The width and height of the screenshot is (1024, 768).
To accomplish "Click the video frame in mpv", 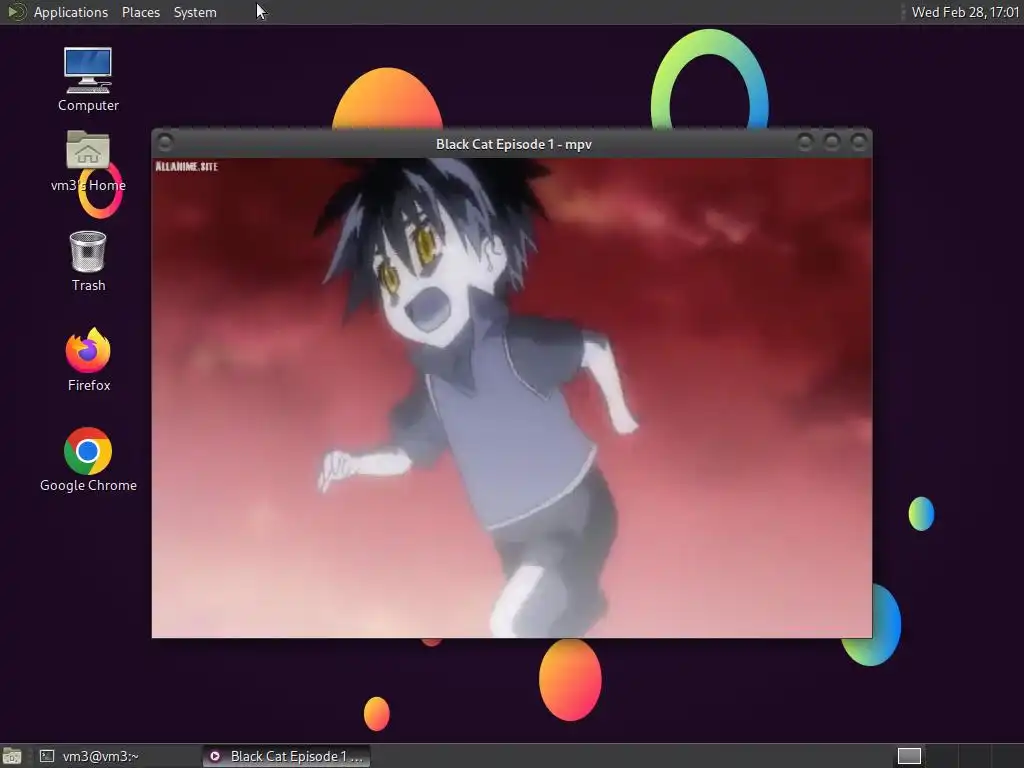I will pyautogui.click(x=511, y=398).
